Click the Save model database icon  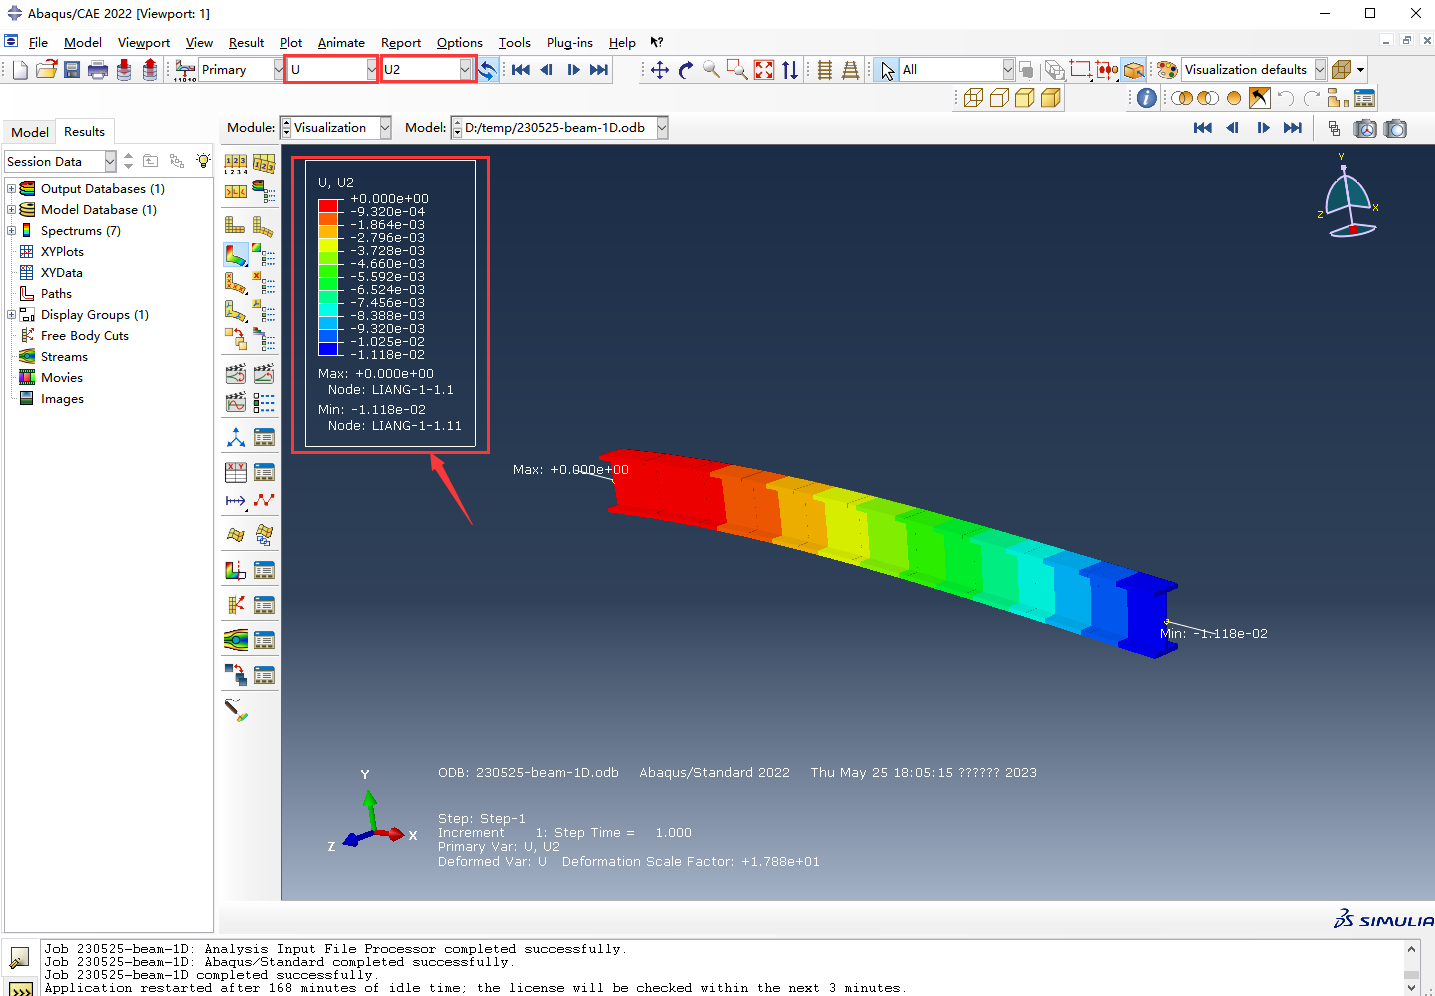click(72, 70)
